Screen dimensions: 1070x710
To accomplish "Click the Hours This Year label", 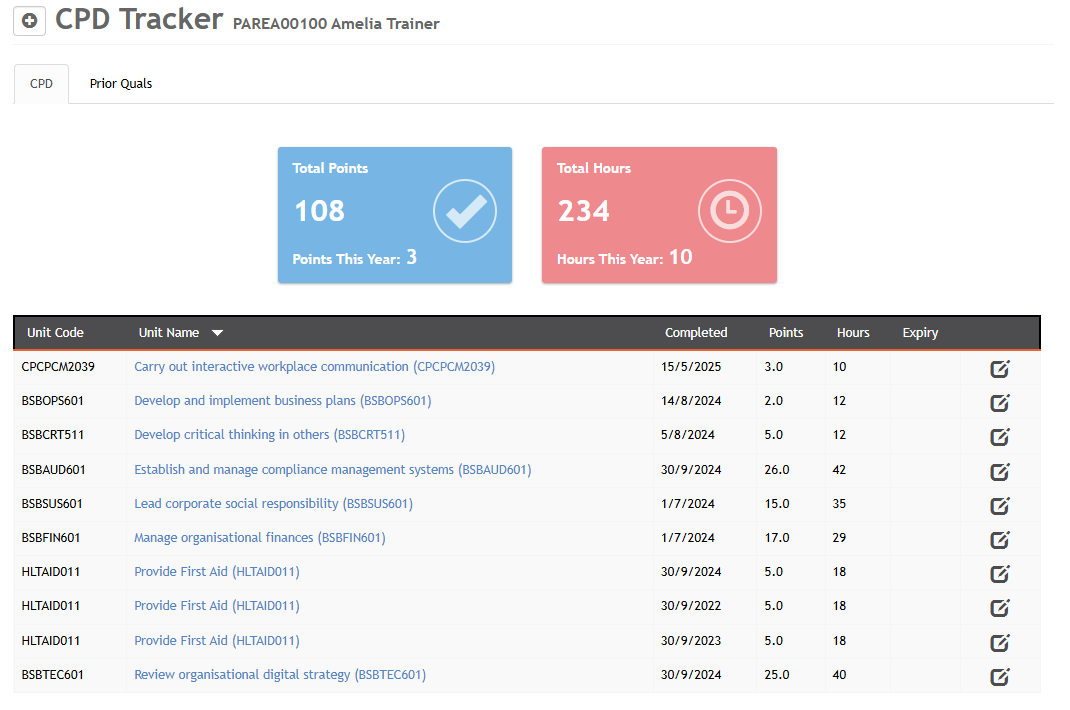I will 610,259.
